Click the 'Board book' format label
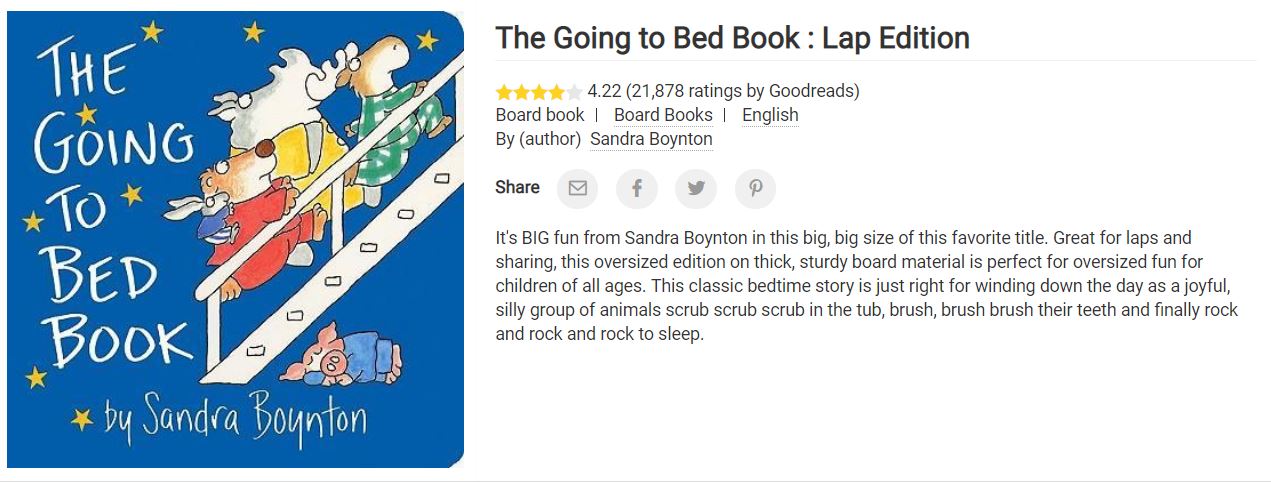The image size is (1271, 482). pos(540,115)
